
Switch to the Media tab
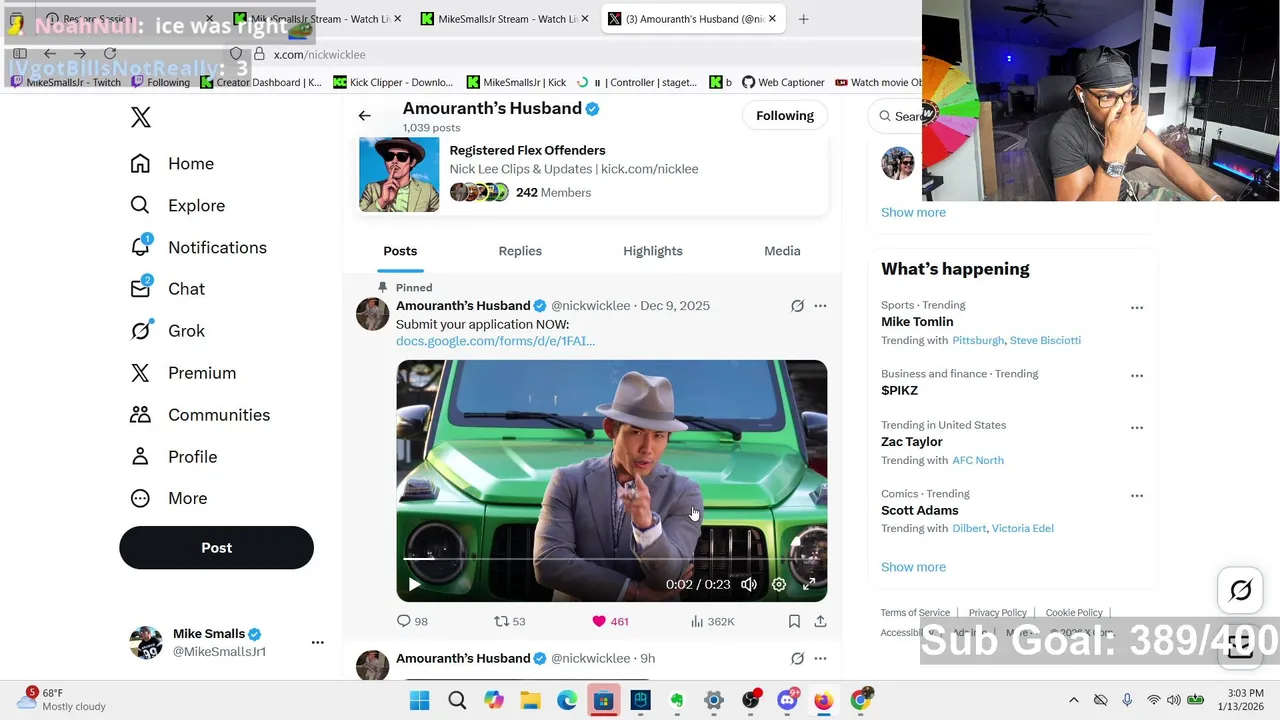pos(782,251)
